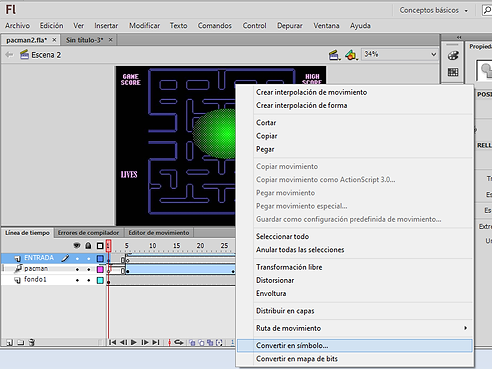Go to first frame button
The width and height of the screenshot is (492, 369).
(112, 342)
